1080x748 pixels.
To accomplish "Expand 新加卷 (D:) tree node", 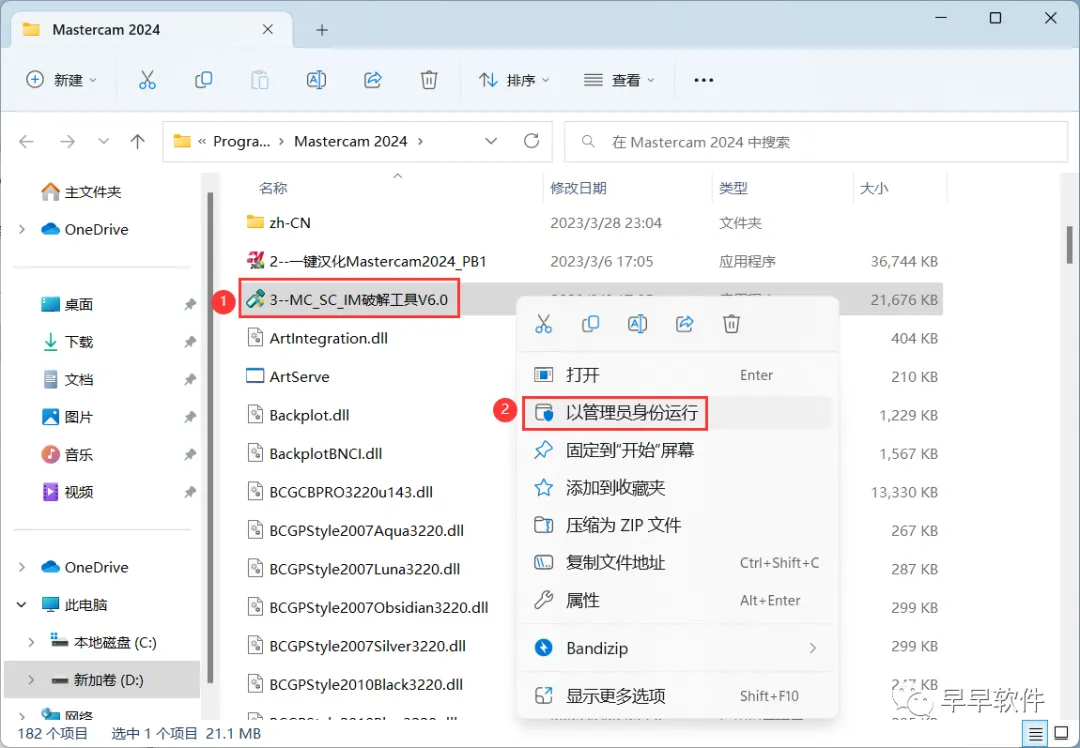I will click(x=31, y=680).
